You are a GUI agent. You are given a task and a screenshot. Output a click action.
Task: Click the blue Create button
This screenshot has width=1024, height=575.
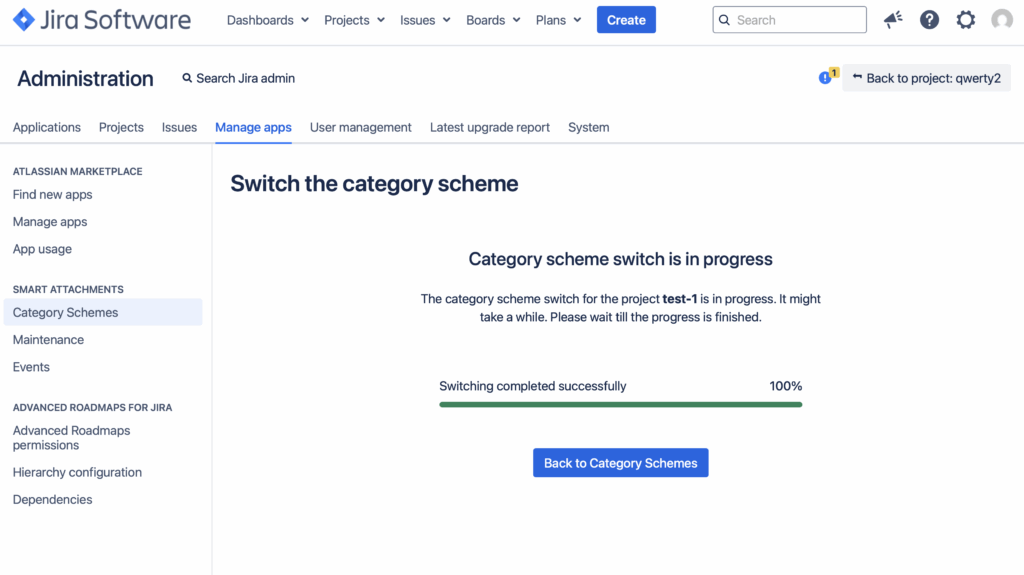coord(626,20)
